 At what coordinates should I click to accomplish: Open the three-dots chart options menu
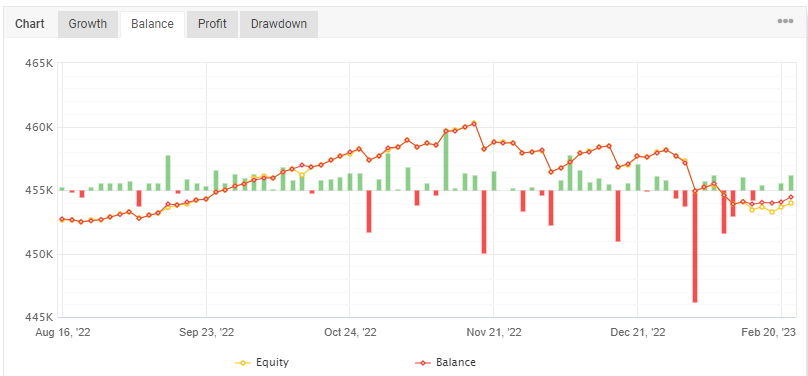[785, 21]
